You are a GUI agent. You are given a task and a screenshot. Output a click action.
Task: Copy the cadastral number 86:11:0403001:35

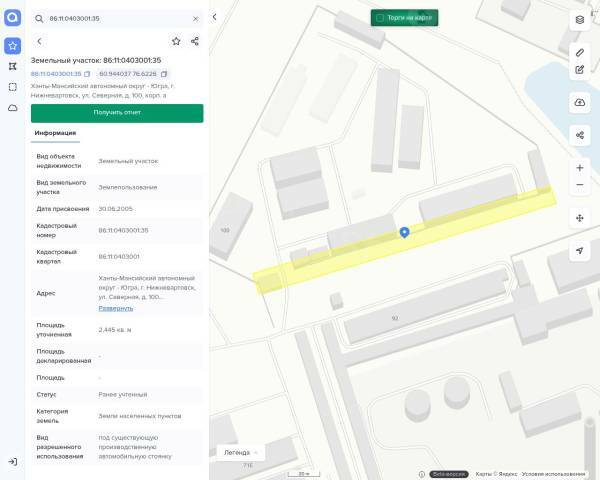(x=87, y=74)
